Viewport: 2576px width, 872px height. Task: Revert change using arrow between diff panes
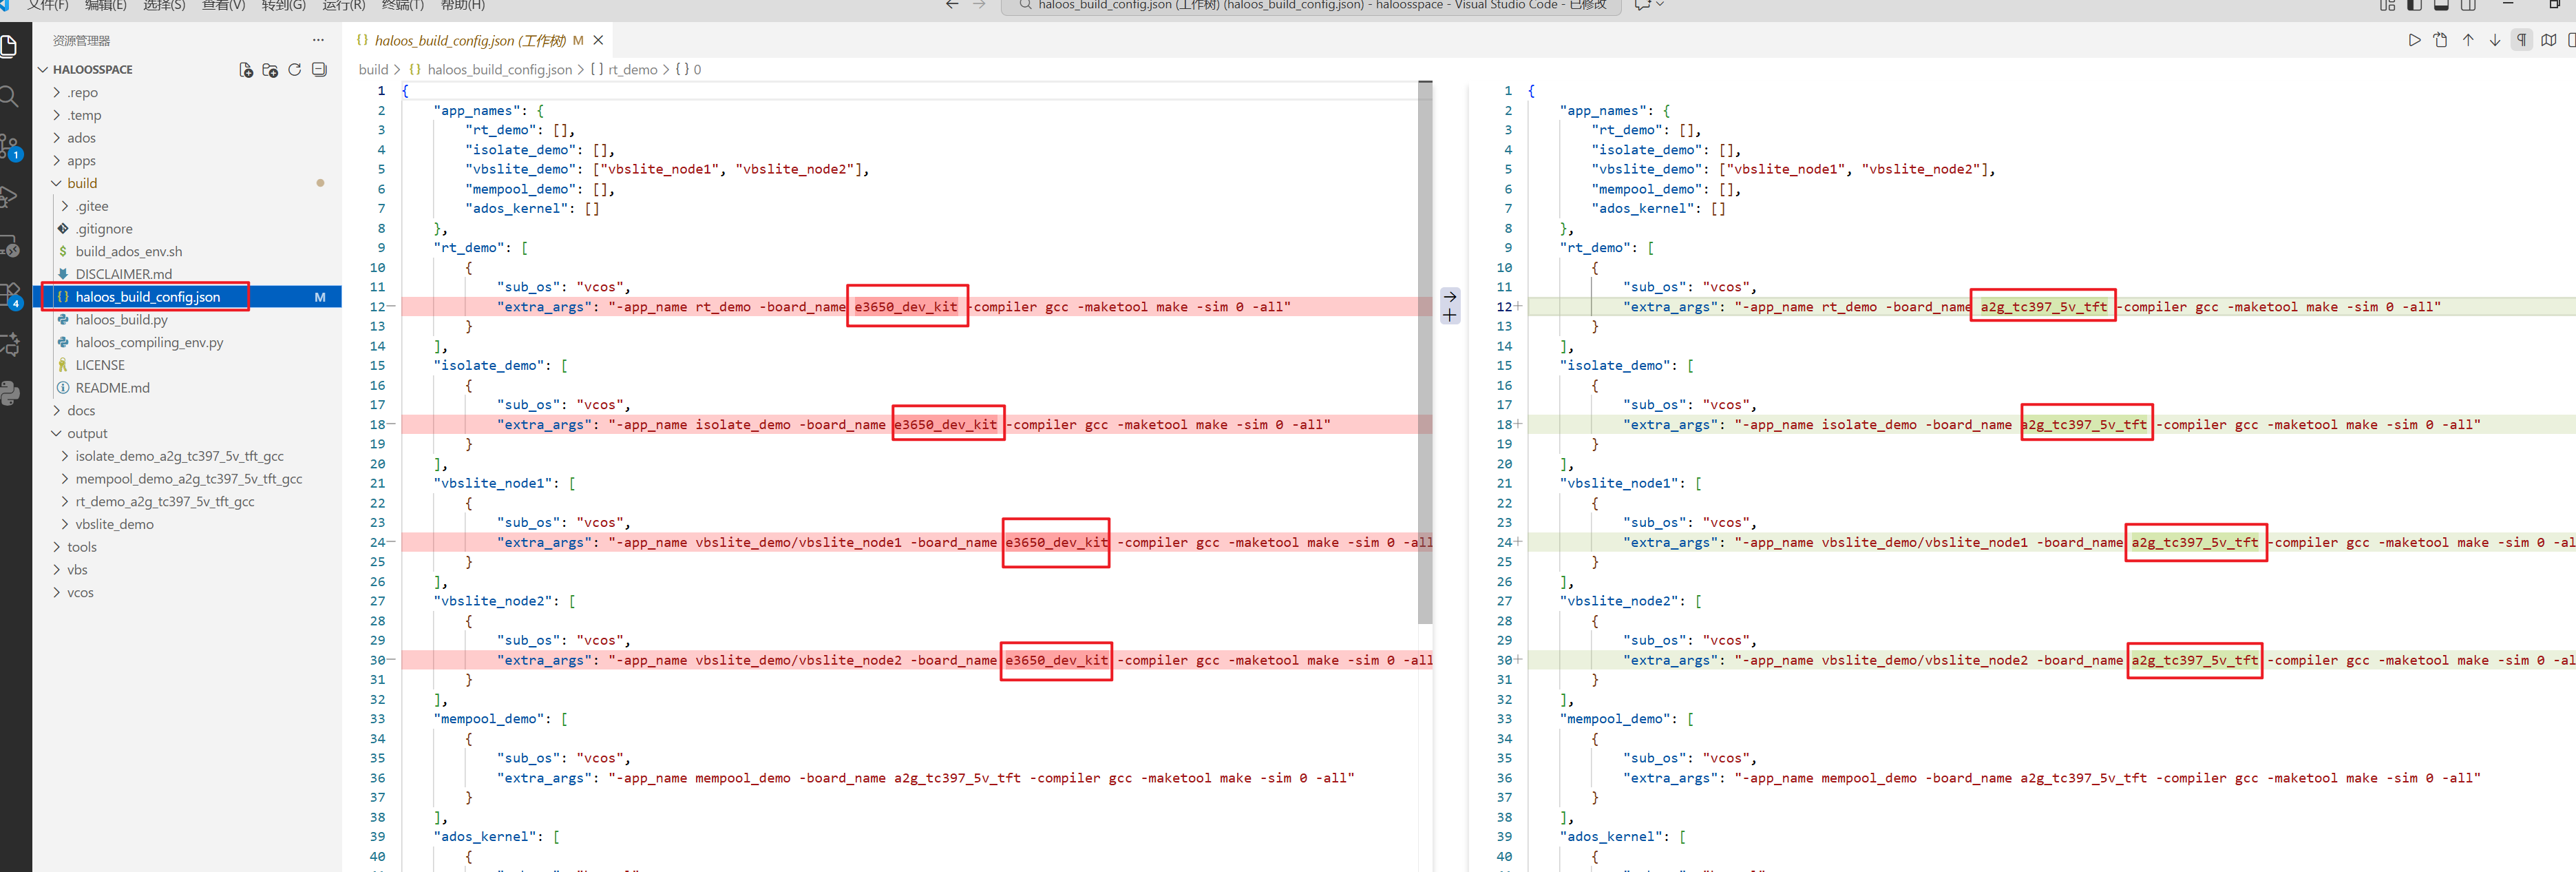(x=1450, y=296)
